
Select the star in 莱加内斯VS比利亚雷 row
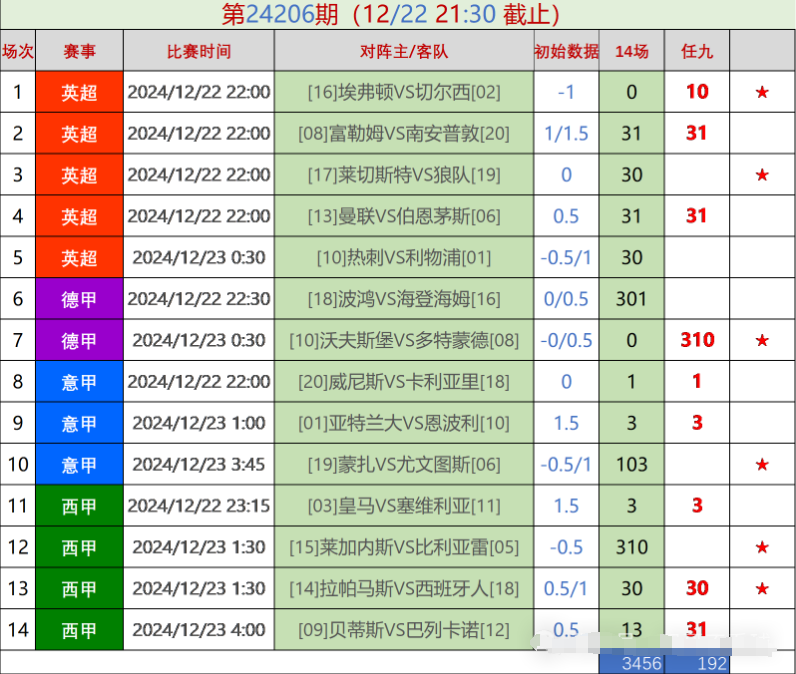point(762,547)
